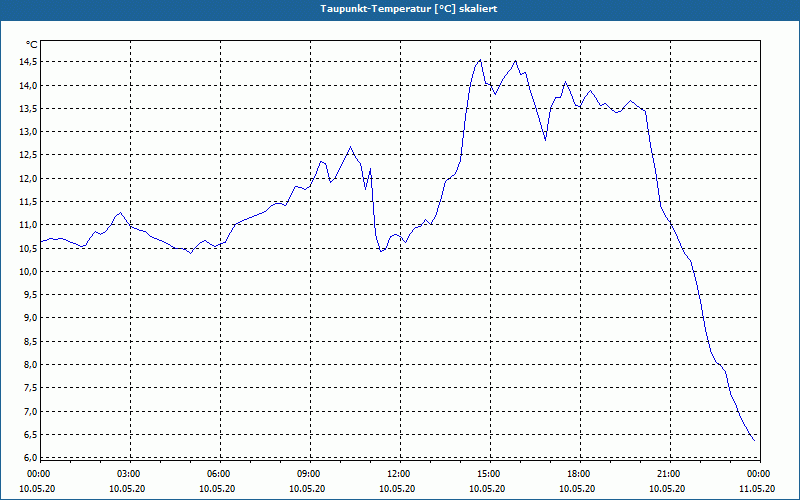Click the '6,0' y-axis label

point(30,457)
